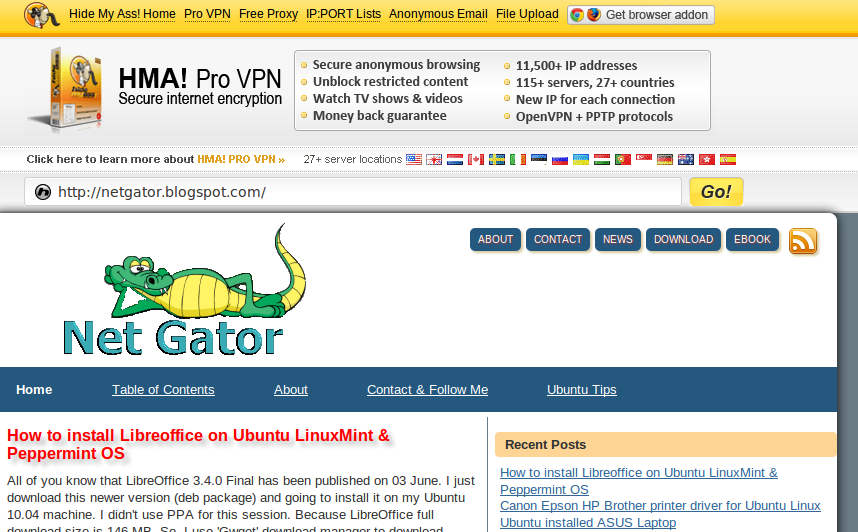
Task: Open the NEWS button in blog header
Action: (x=618, y=240)
